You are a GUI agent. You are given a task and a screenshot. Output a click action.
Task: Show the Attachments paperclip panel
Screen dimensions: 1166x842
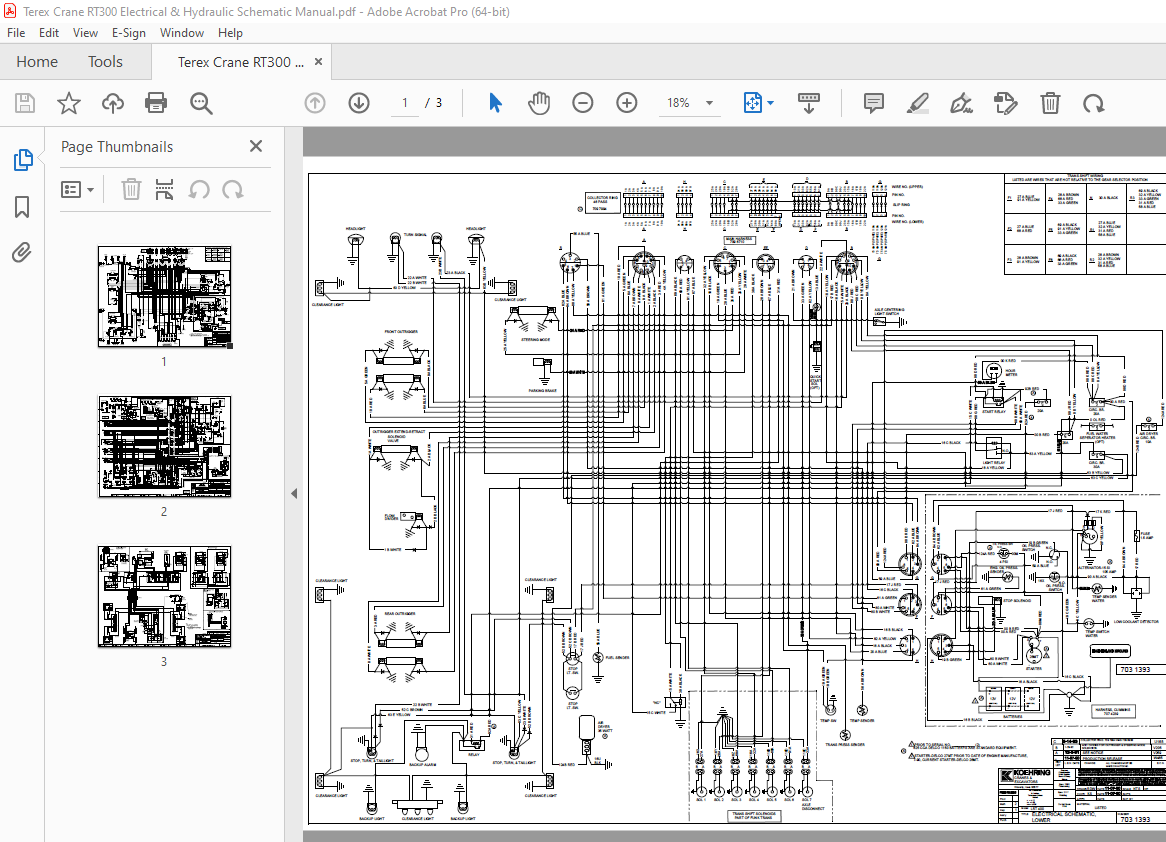[22, 253]
